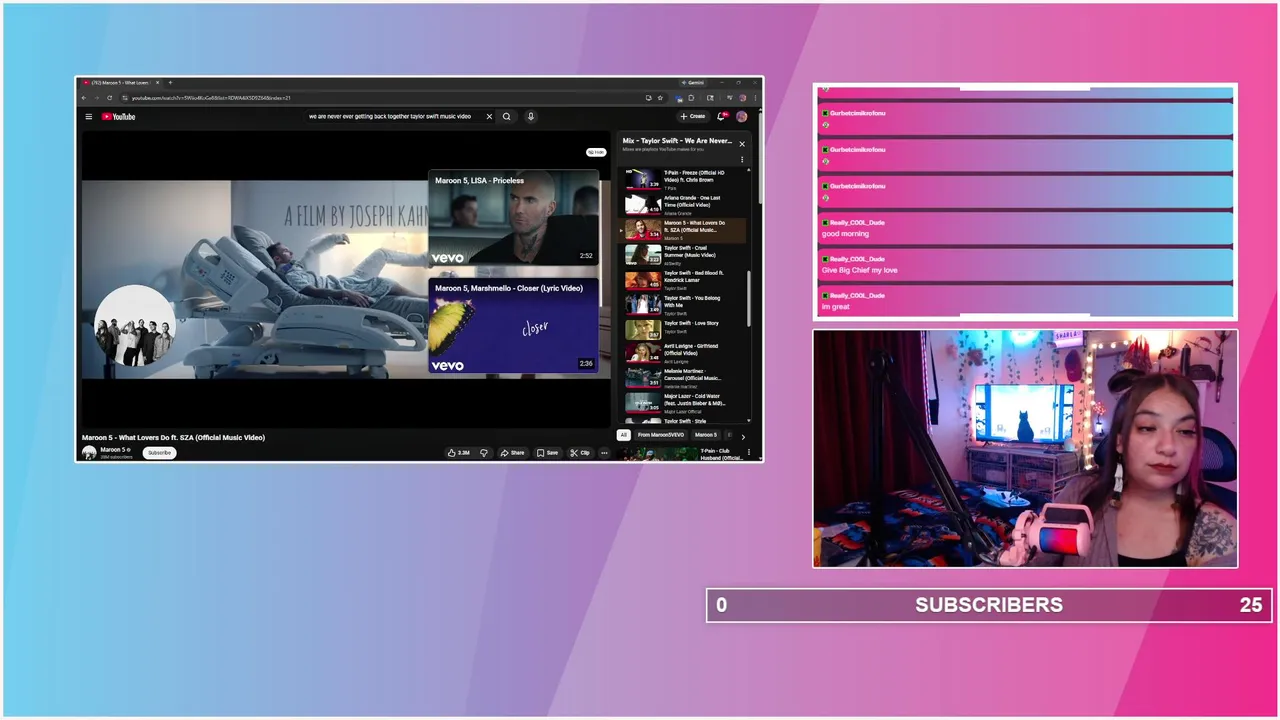Dislike the Maroon 5 video
Screen dimensions: 1280x720
pyautogui.click(x=484, y=453)
